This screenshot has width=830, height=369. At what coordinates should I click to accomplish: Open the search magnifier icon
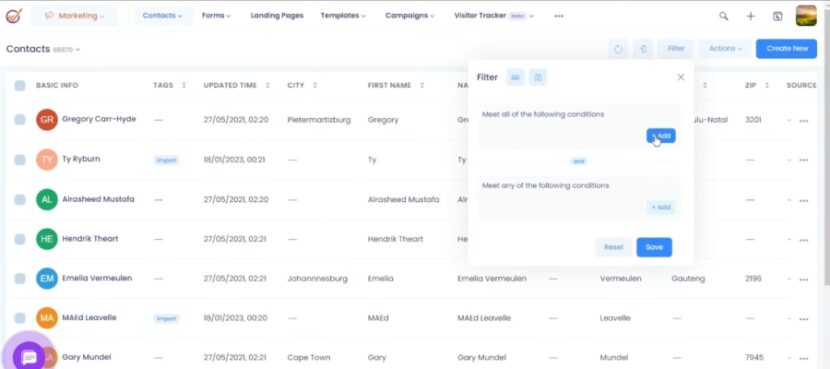pyautogui.click(x=723, y=16)
